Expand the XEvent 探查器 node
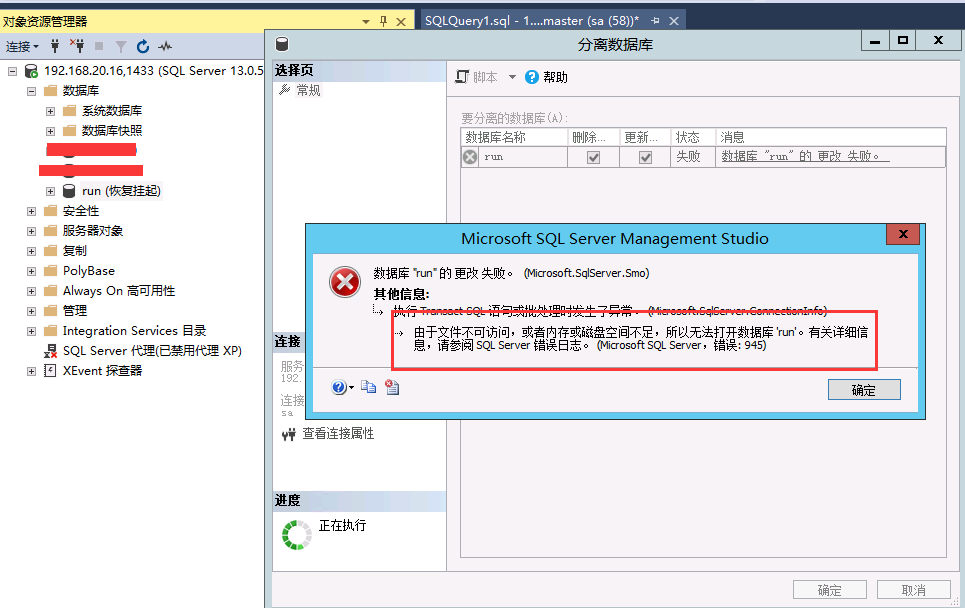 (x=31, y=371)
